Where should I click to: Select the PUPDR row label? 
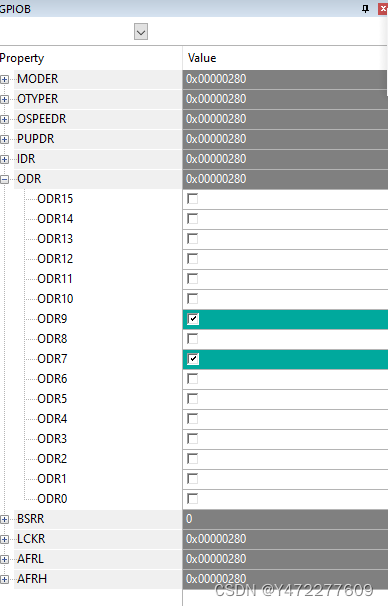[36, 139]
